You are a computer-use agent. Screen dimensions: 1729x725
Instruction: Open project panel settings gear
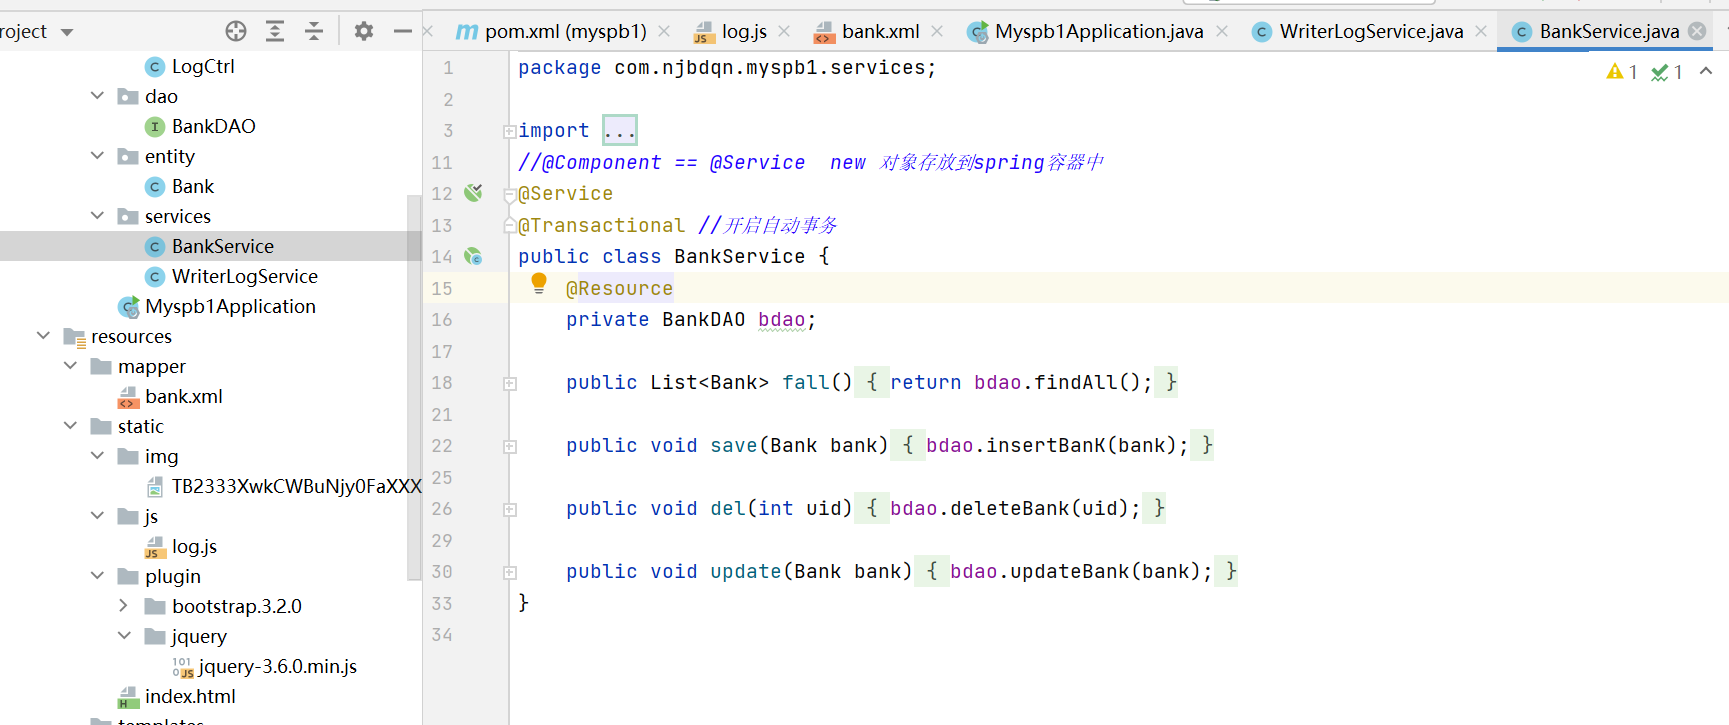click(x=364, y=31)
